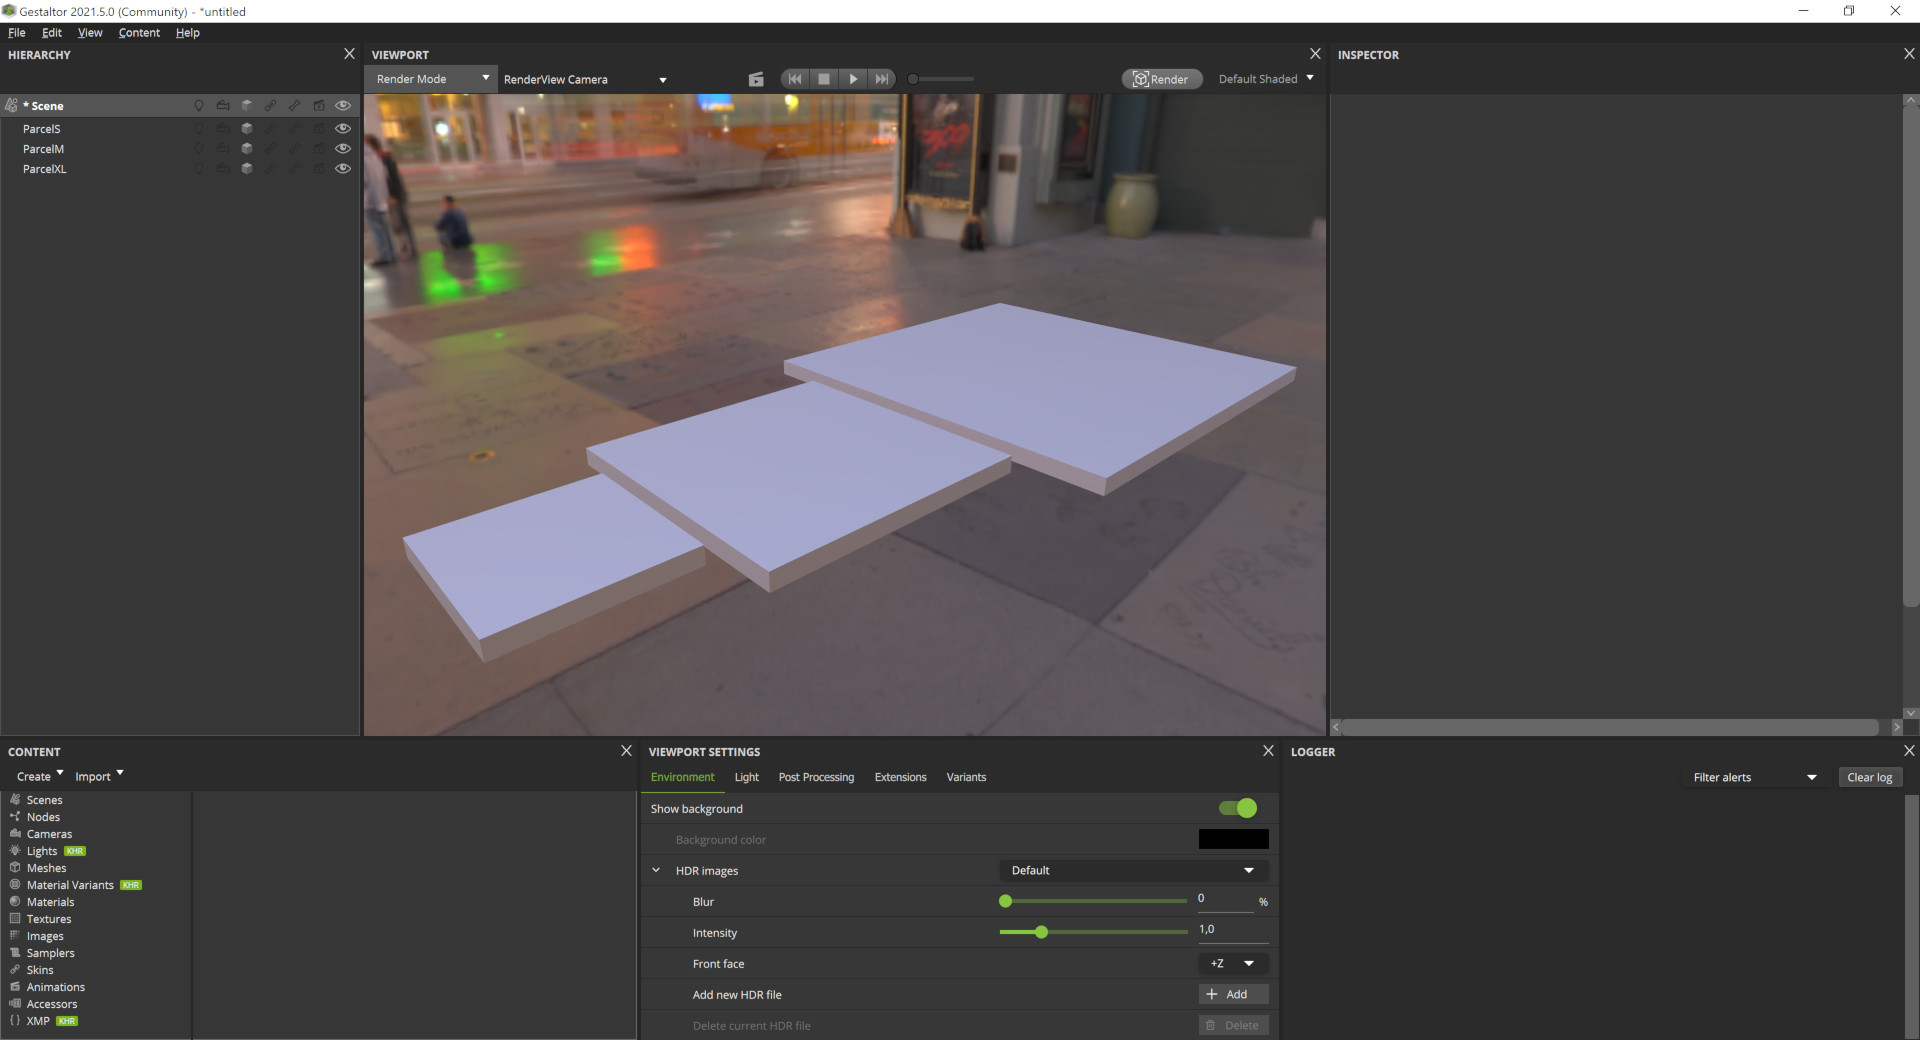The width and height of the screenshot is (1920, 1040).
Task: Open the RenderView Camera dropdown
Action: (x=585, y=79)
